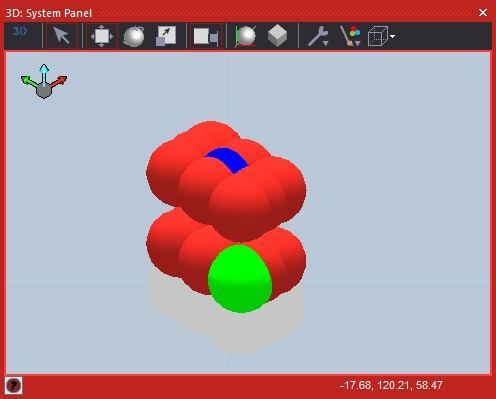Click the green axis arrow on the orientation gizmo
The image size is (496, 399).
[30, 82]
